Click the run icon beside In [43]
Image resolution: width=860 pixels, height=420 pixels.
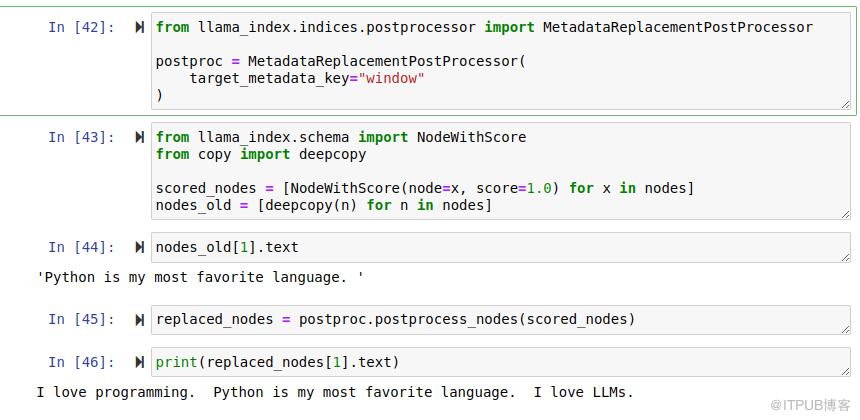[x=139, y=137]
